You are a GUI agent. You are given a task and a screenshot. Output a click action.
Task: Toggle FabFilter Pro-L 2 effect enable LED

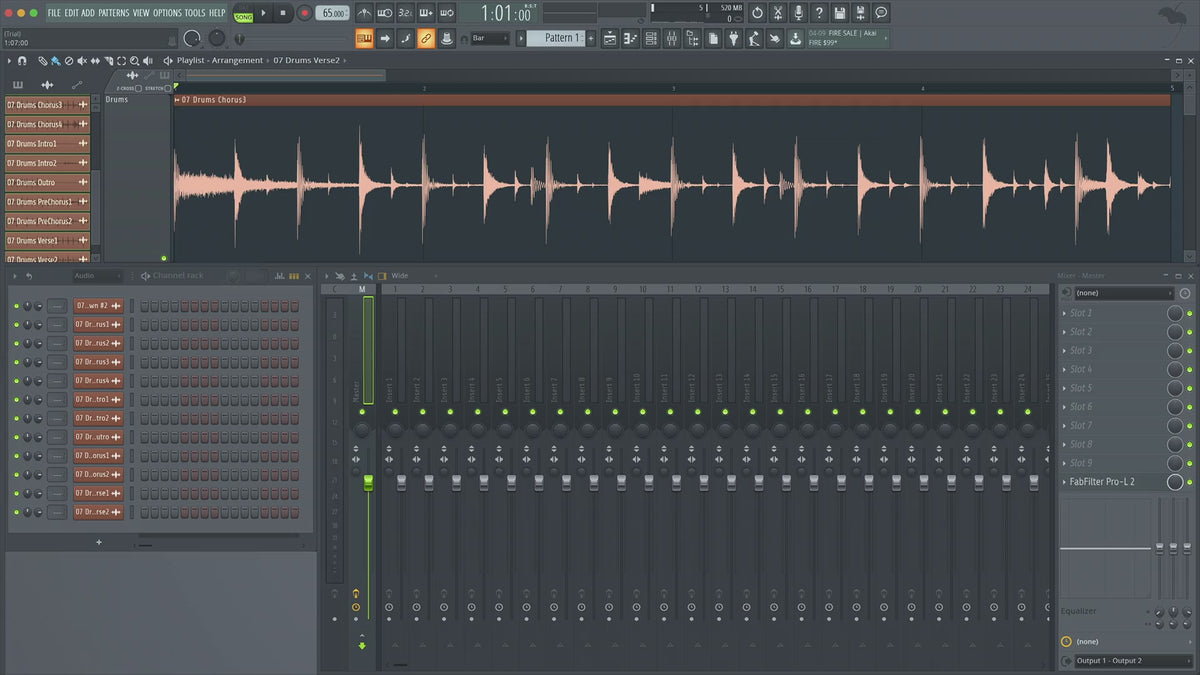(1190, 482)
